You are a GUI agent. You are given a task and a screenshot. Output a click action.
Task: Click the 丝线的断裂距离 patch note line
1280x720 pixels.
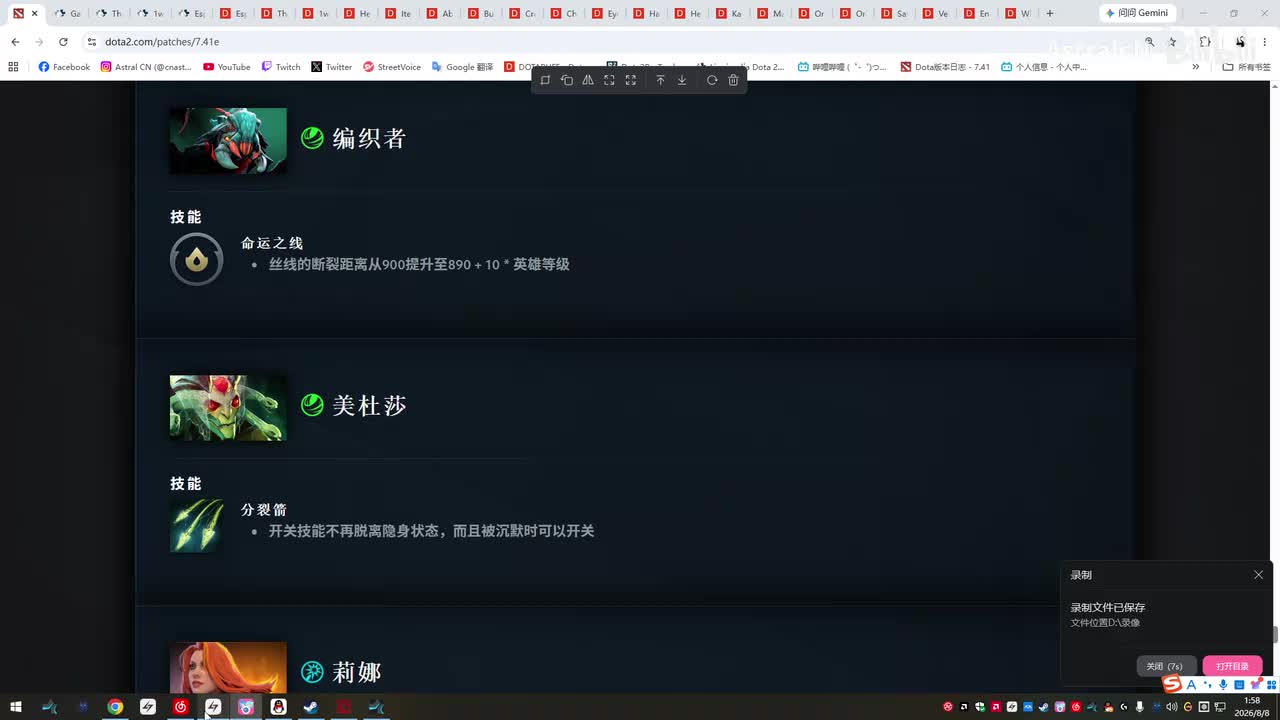419,264
